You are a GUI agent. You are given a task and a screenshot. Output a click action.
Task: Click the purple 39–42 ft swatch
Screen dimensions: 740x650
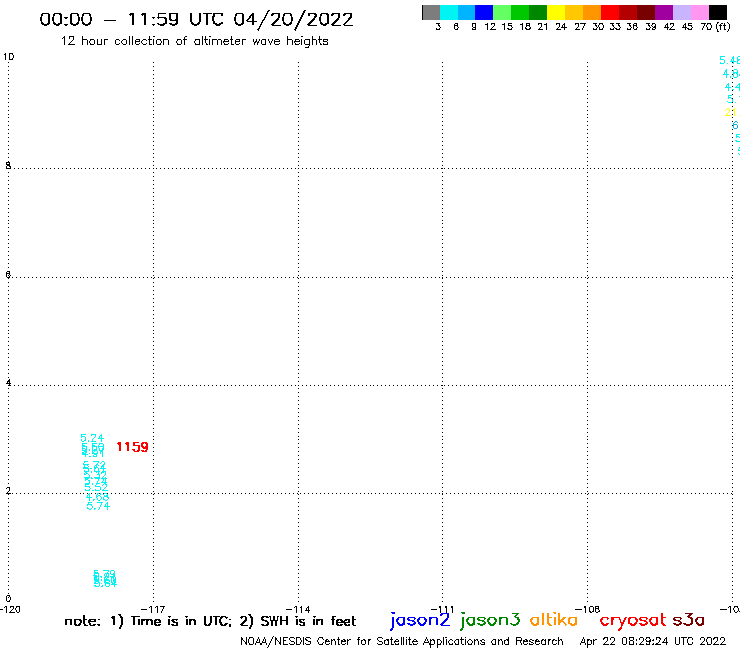tap(664, 12)
